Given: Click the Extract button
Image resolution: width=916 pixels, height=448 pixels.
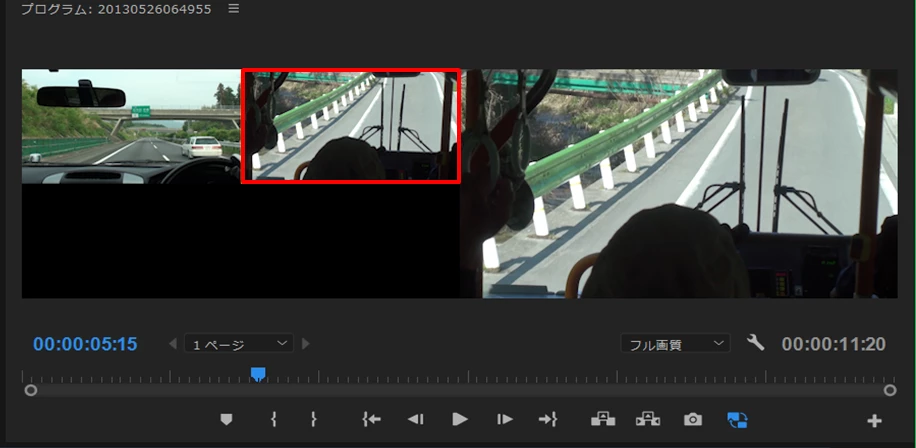Looking at the screenshot, I should [x=648, y=419].
